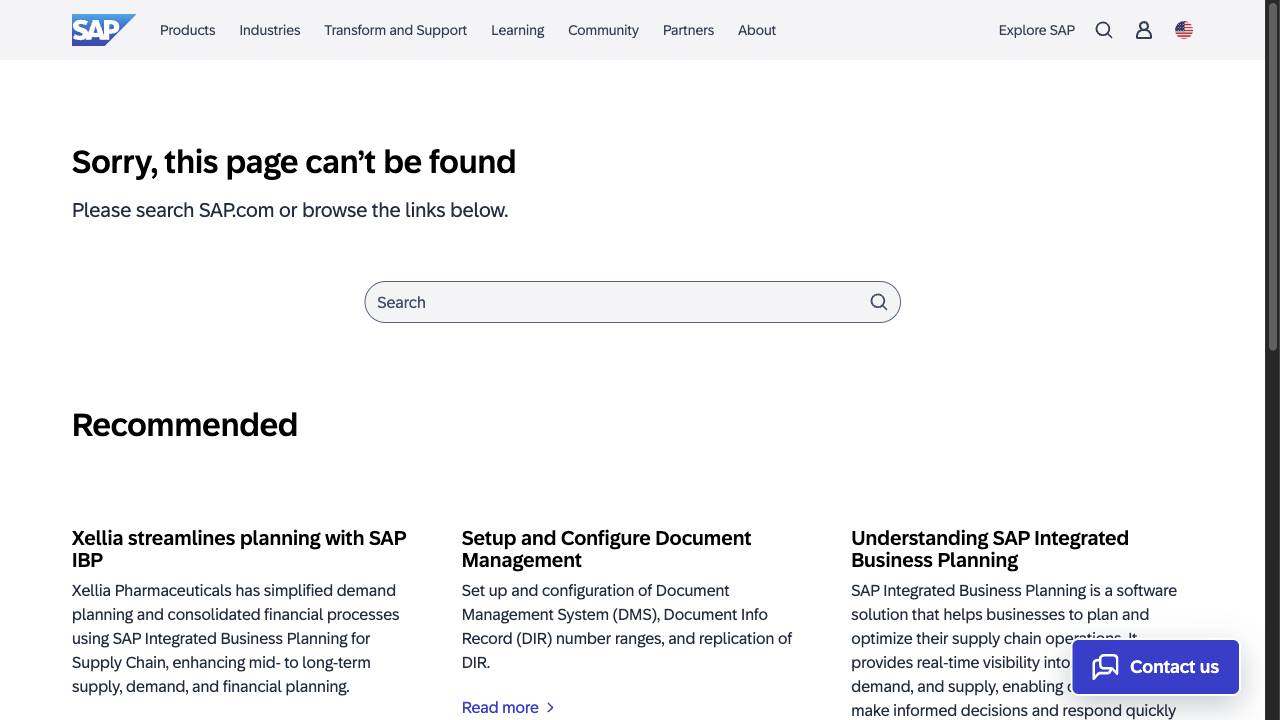Focus the page Search input field
1280x720 pixels.
click(x=632, y=302)
